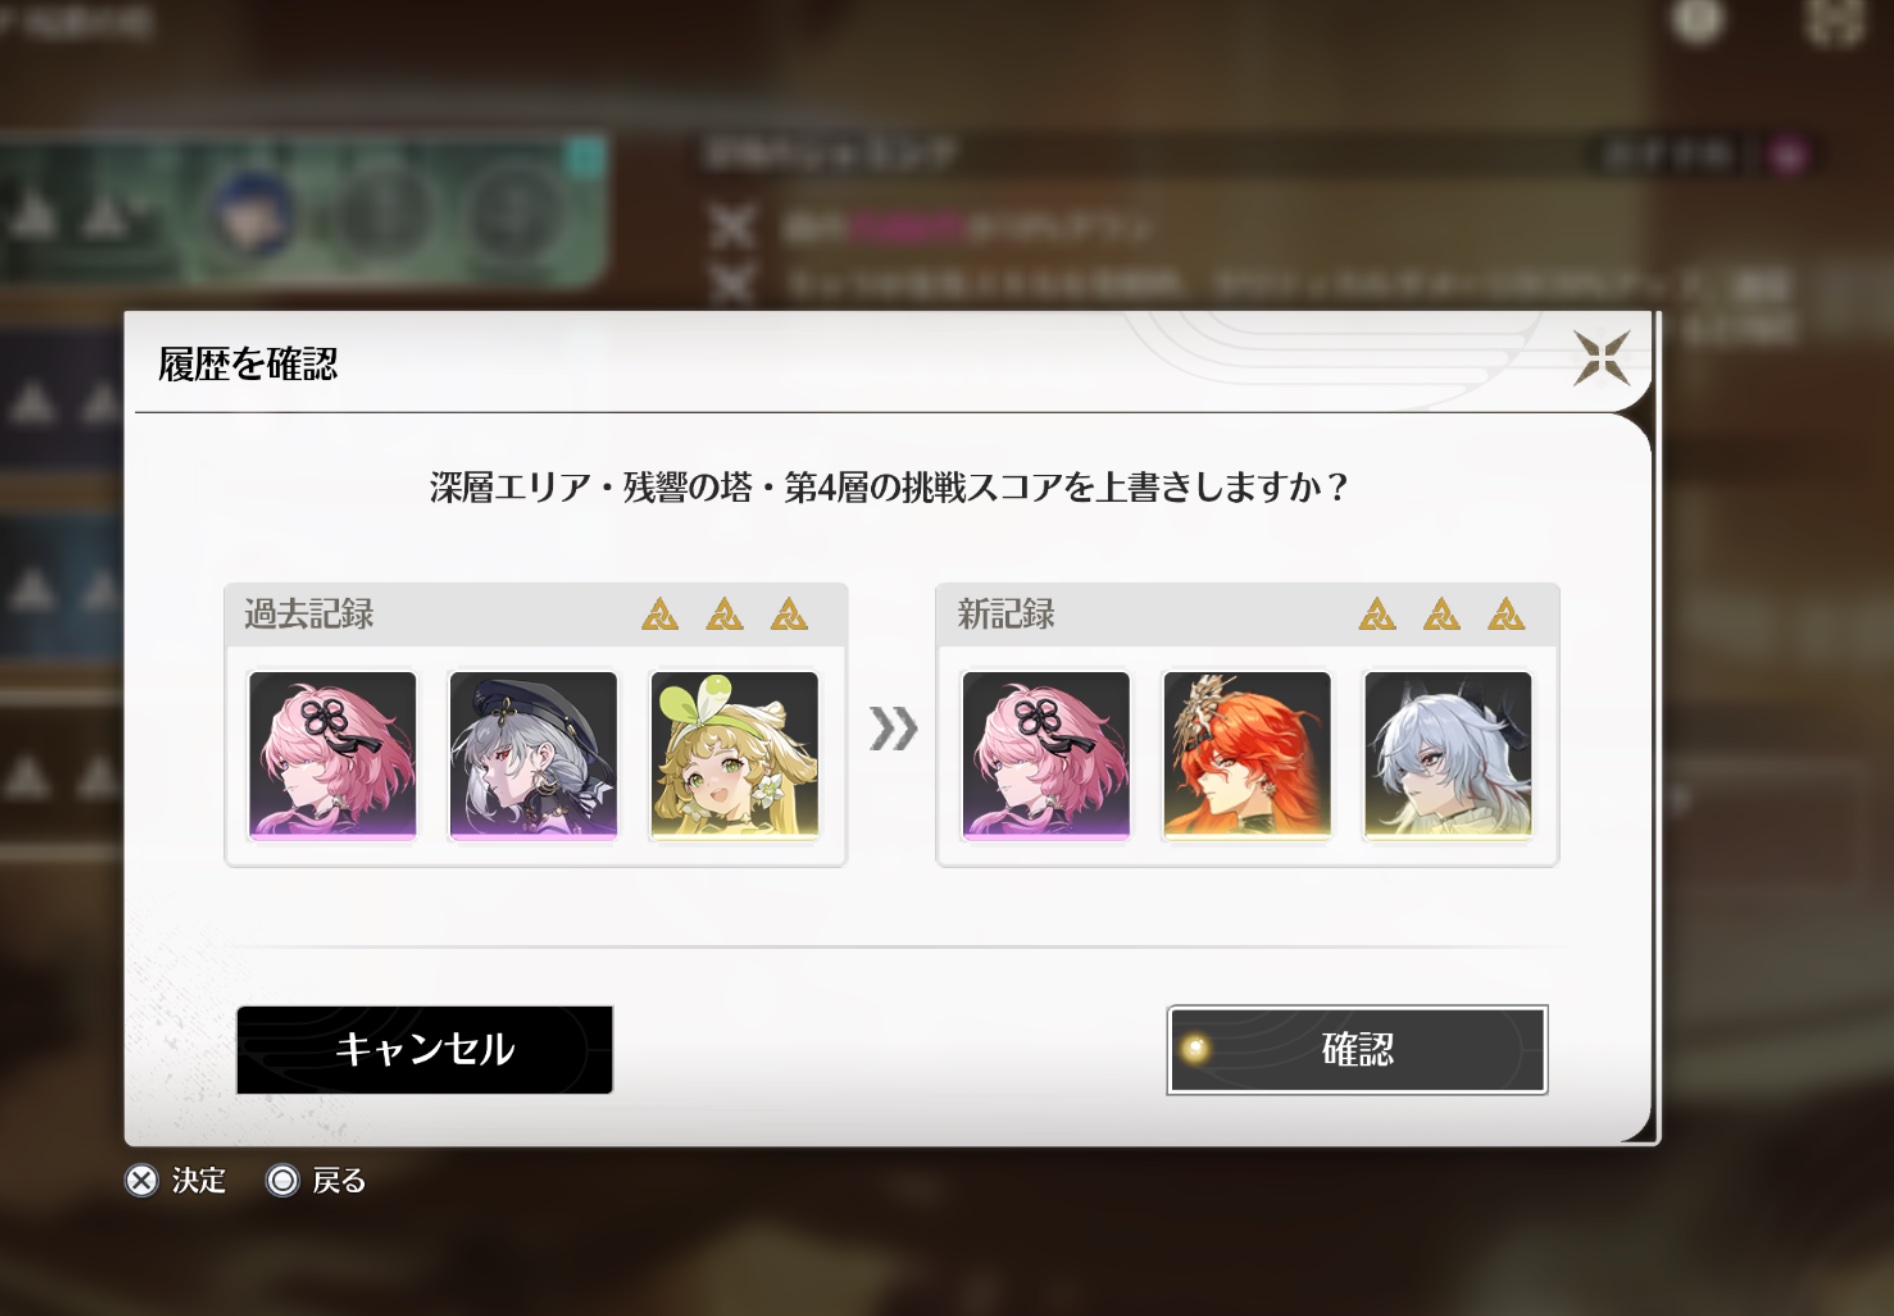Select silver-haired horned character portrait

point(1448,755)
